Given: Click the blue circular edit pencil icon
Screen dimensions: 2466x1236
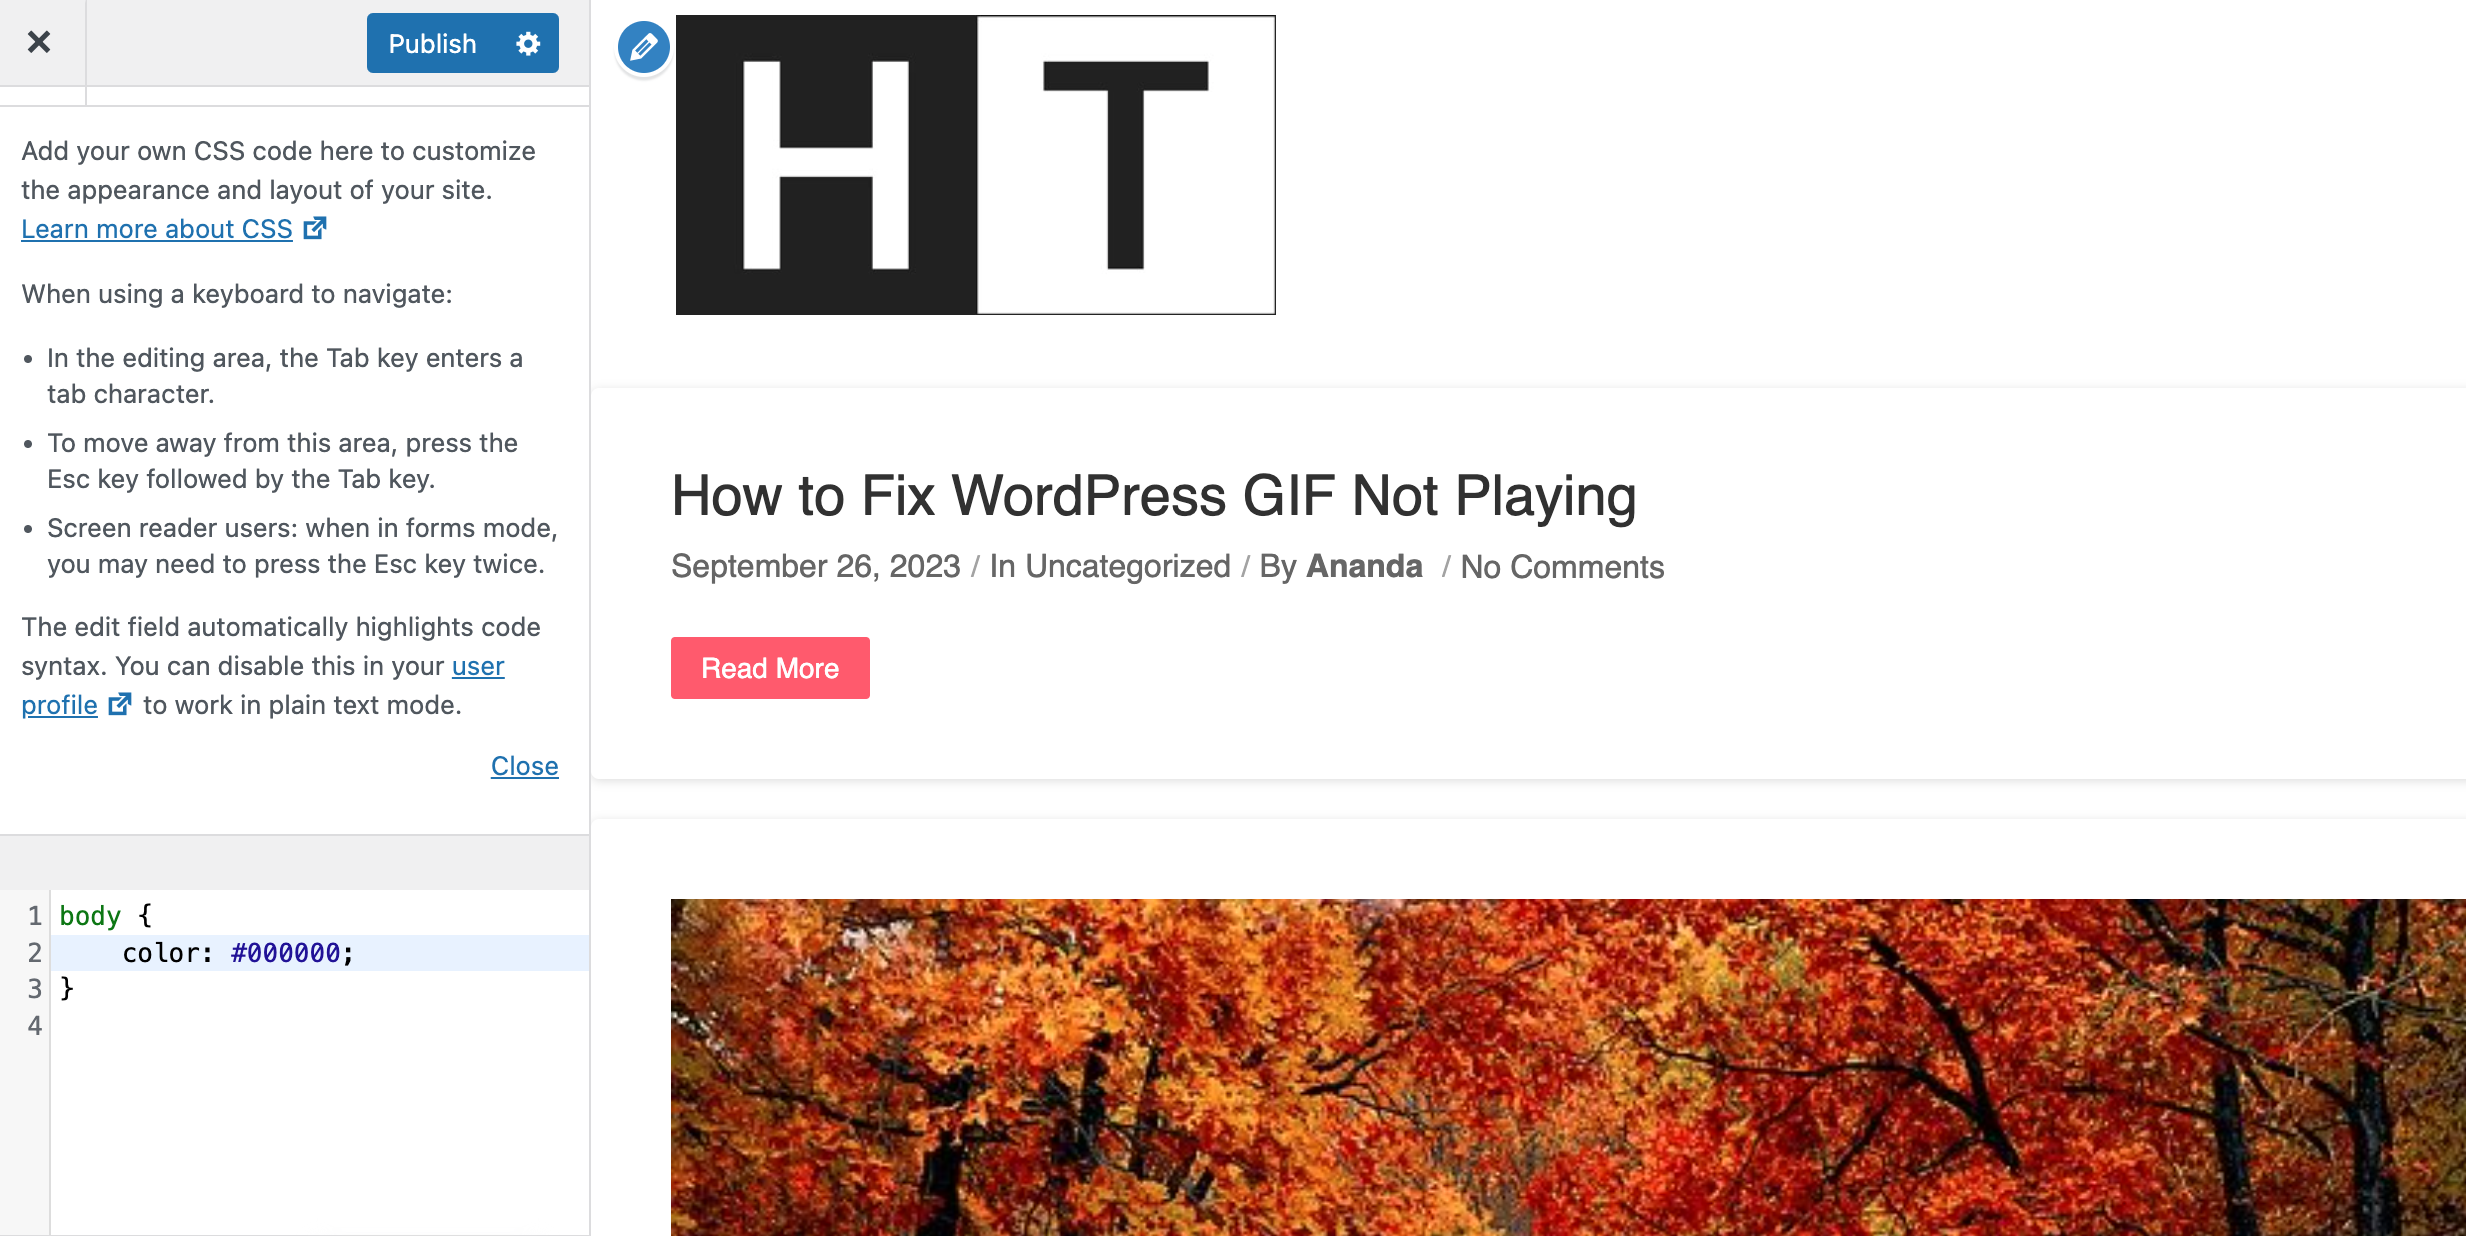Looking at the screenshot, I should click(x=641, y=47).
